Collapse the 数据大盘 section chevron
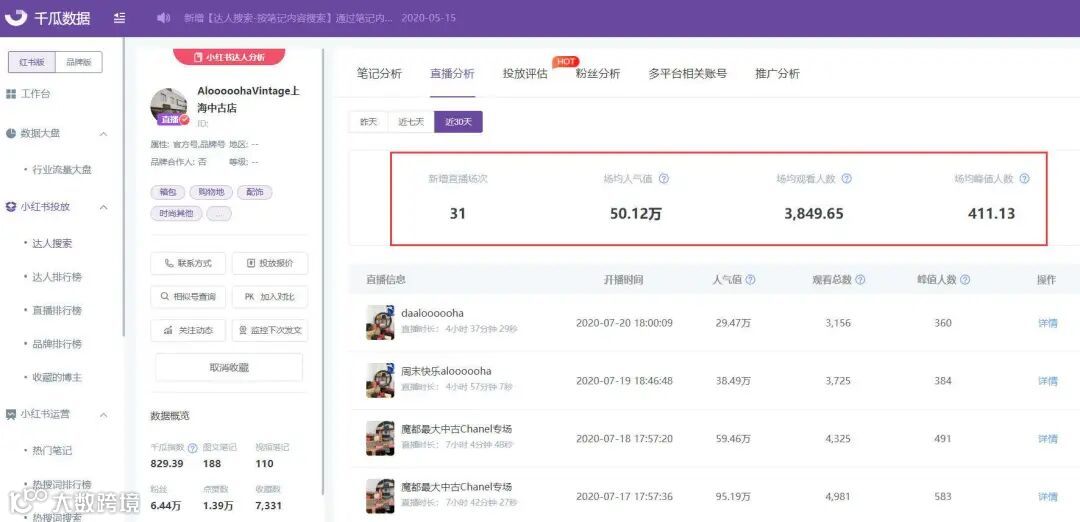The image size is (1080, 522). tap(103, 134)
